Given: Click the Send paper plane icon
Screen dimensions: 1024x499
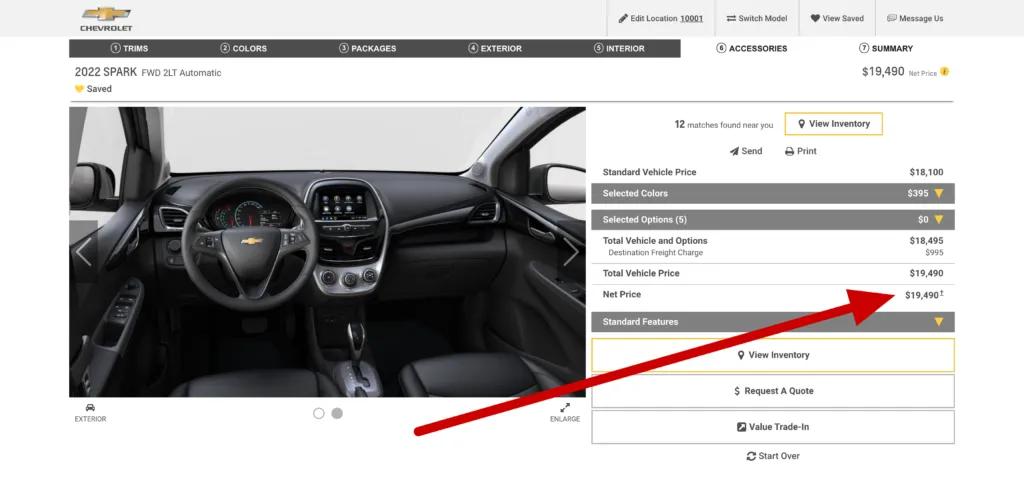Looking at the screenshot, I should 733,151.
